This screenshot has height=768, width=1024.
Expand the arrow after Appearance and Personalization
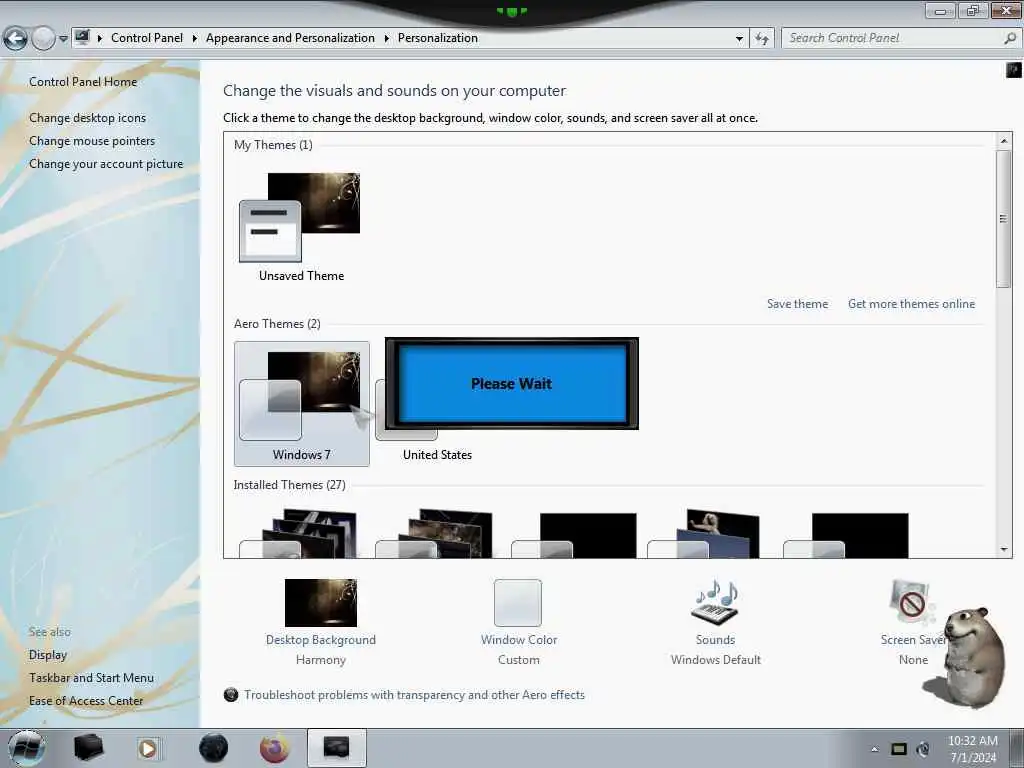[x=387, y=39]
